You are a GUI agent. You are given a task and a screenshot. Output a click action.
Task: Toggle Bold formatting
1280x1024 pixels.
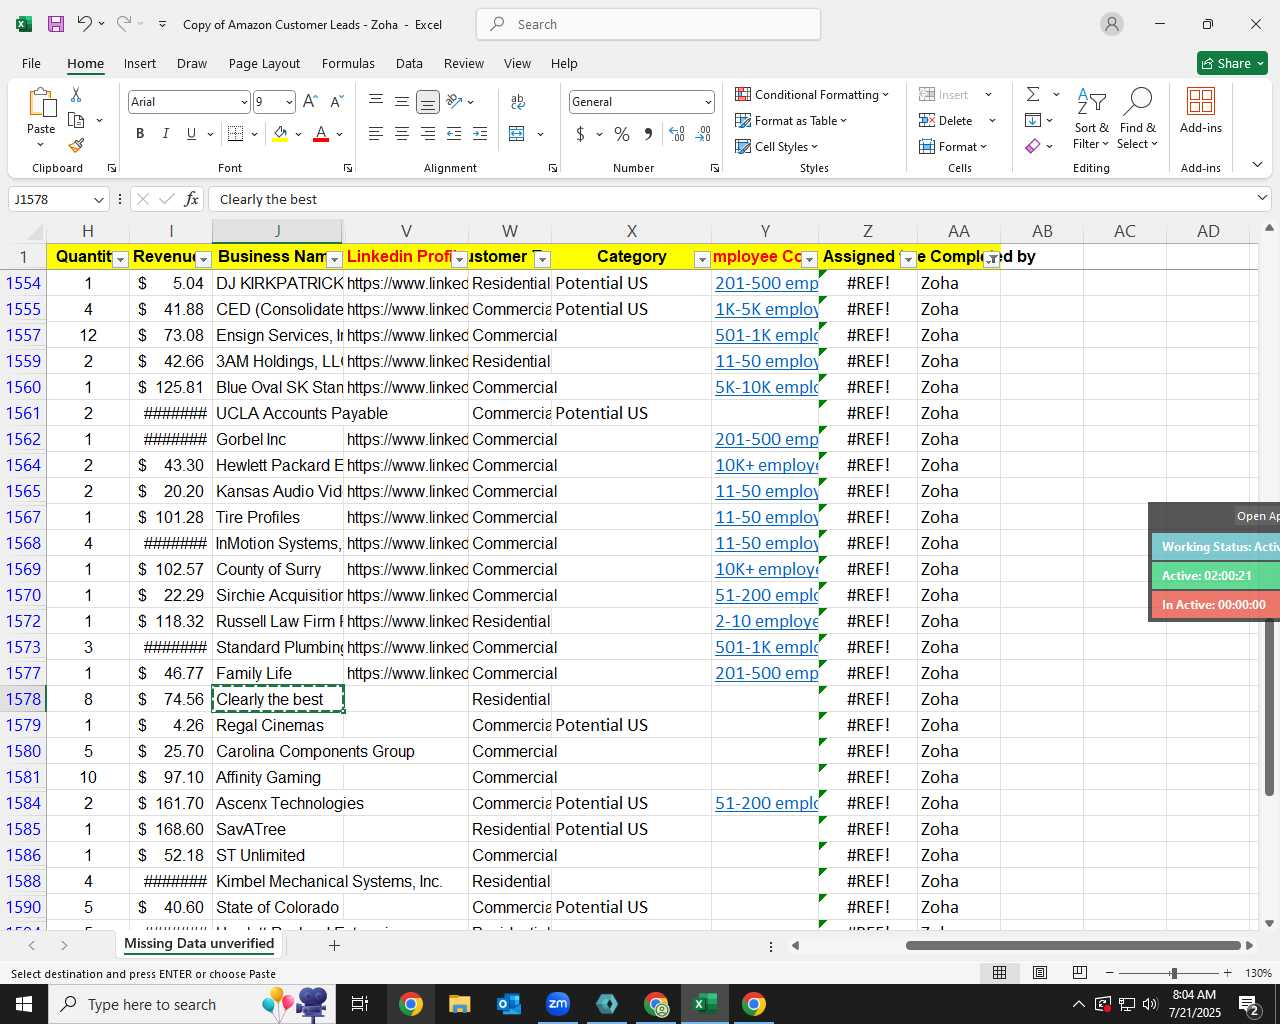tap(140, 134)
